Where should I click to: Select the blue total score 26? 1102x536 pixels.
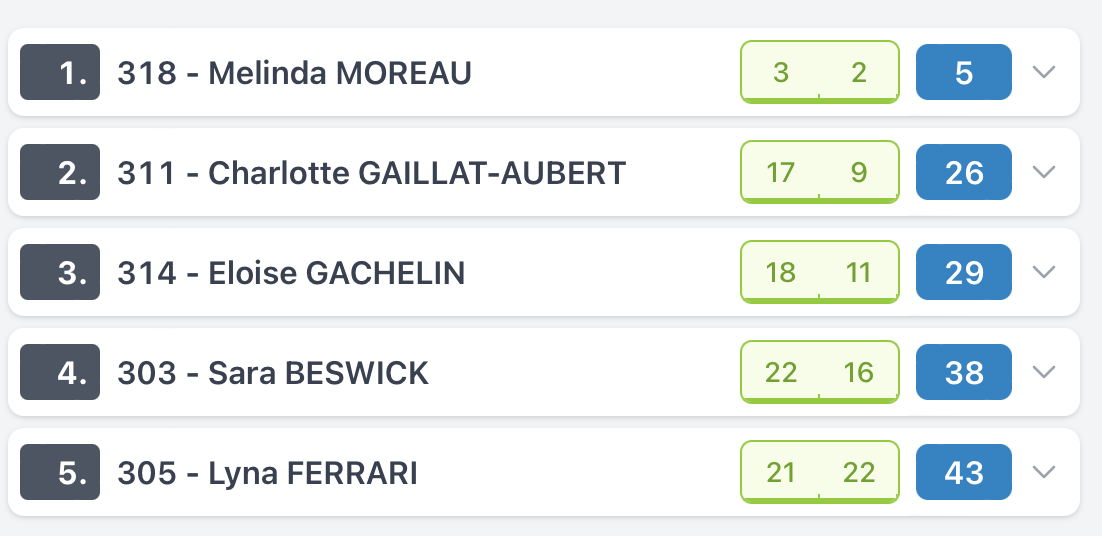tap(964, 172)
